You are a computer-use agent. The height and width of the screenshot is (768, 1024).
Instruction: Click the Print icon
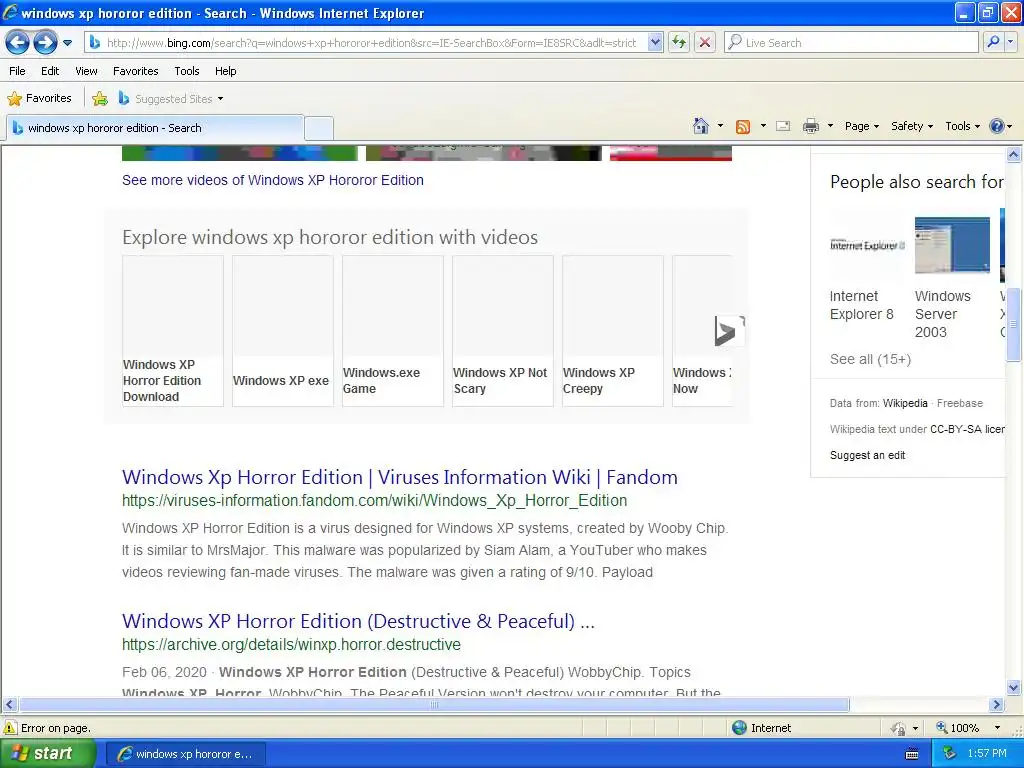(810, 126)
